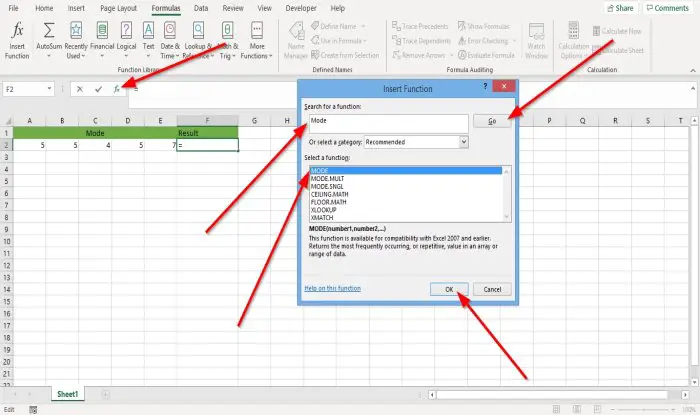Viewport: 700px width, 415px height.
Task: Select the Result header cell
Action: pos(207,133)
